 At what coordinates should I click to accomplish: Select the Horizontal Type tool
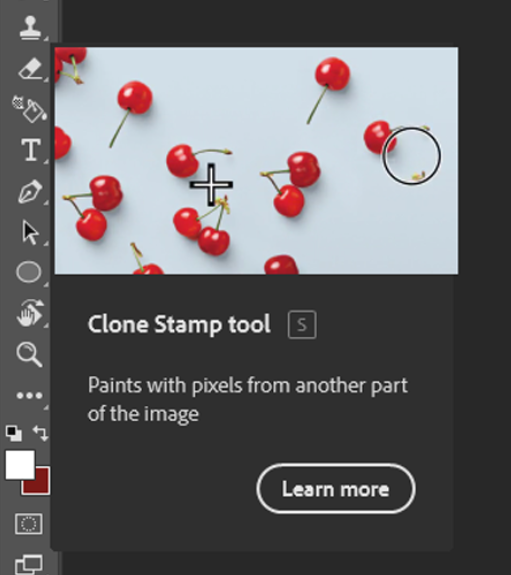coord(31,150)
